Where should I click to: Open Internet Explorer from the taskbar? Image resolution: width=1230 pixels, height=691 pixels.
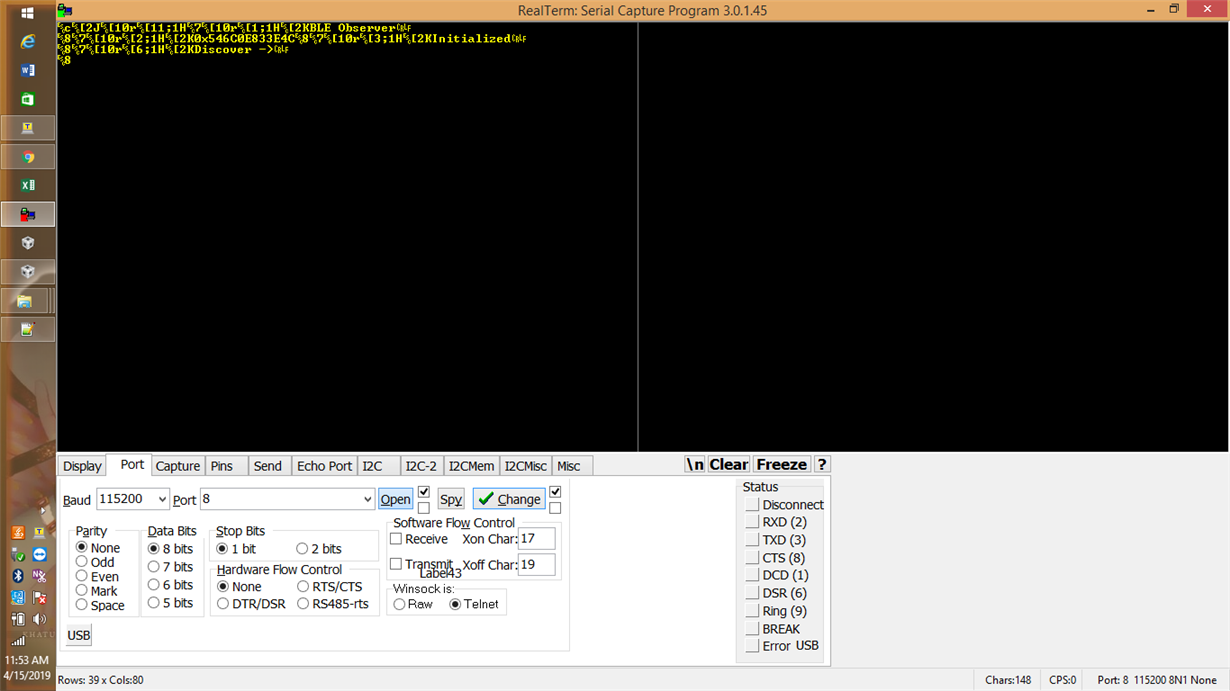click(28, 41)
